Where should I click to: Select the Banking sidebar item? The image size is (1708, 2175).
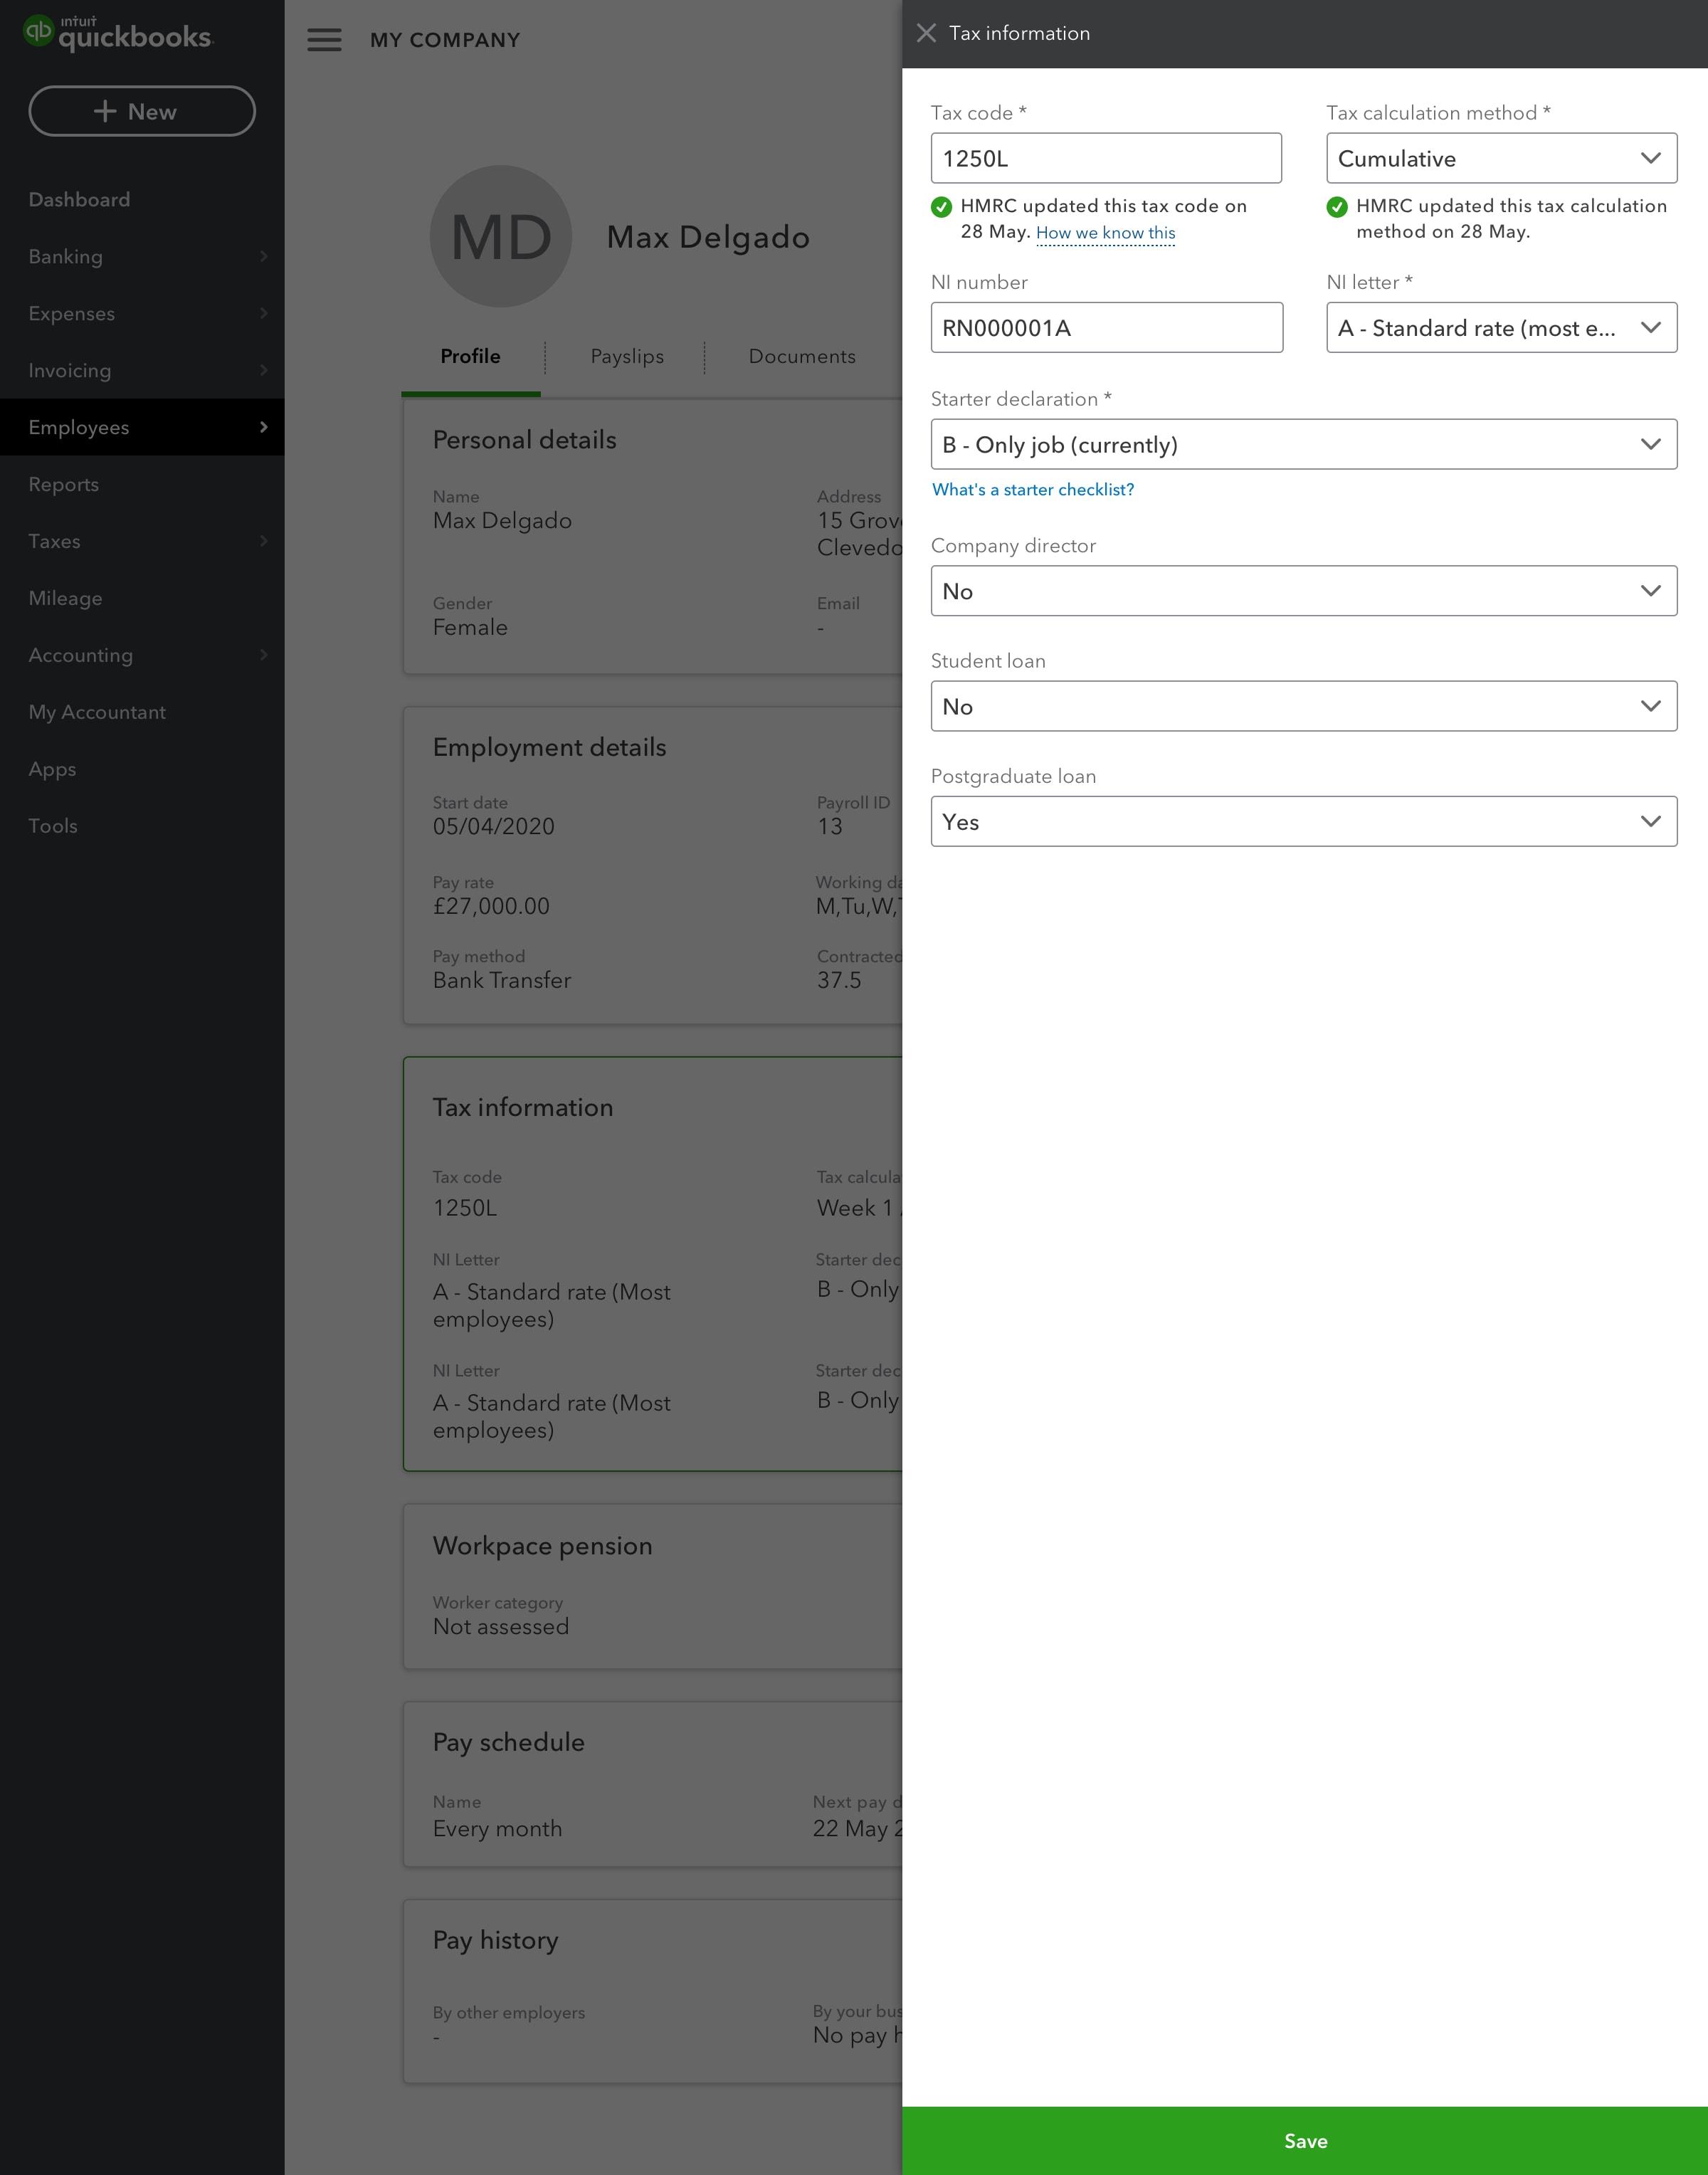point(142,257)
